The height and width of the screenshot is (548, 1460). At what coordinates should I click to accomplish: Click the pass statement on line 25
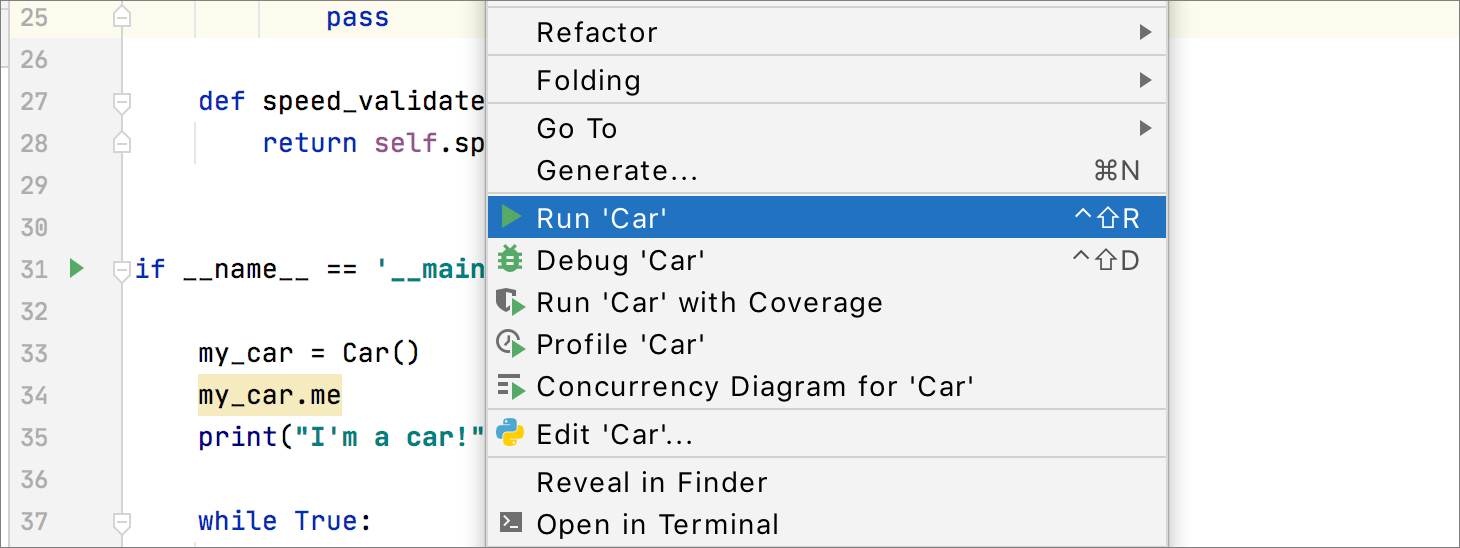coord(357,18)
